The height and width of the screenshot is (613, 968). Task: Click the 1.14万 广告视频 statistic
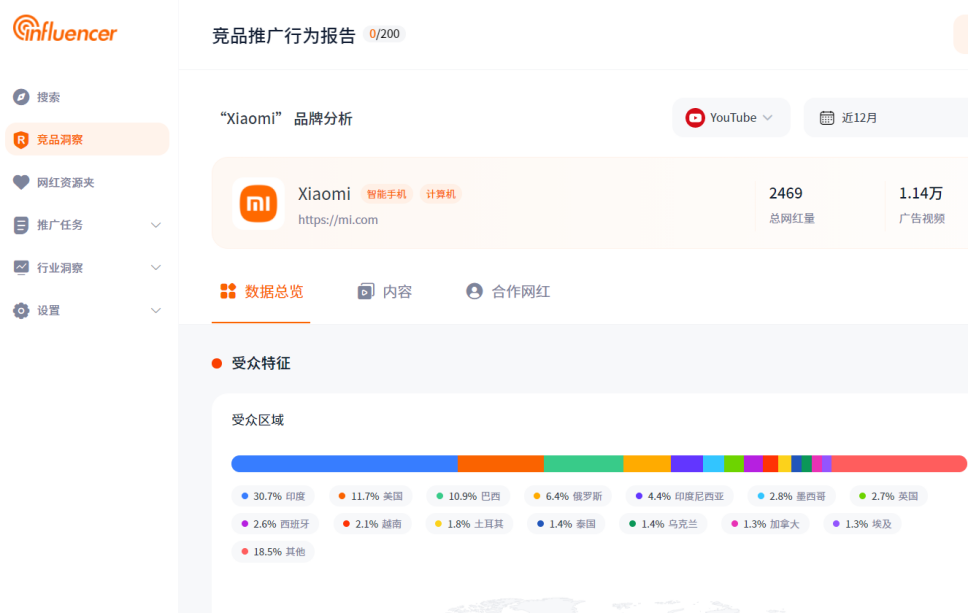[x=921, y=204]
